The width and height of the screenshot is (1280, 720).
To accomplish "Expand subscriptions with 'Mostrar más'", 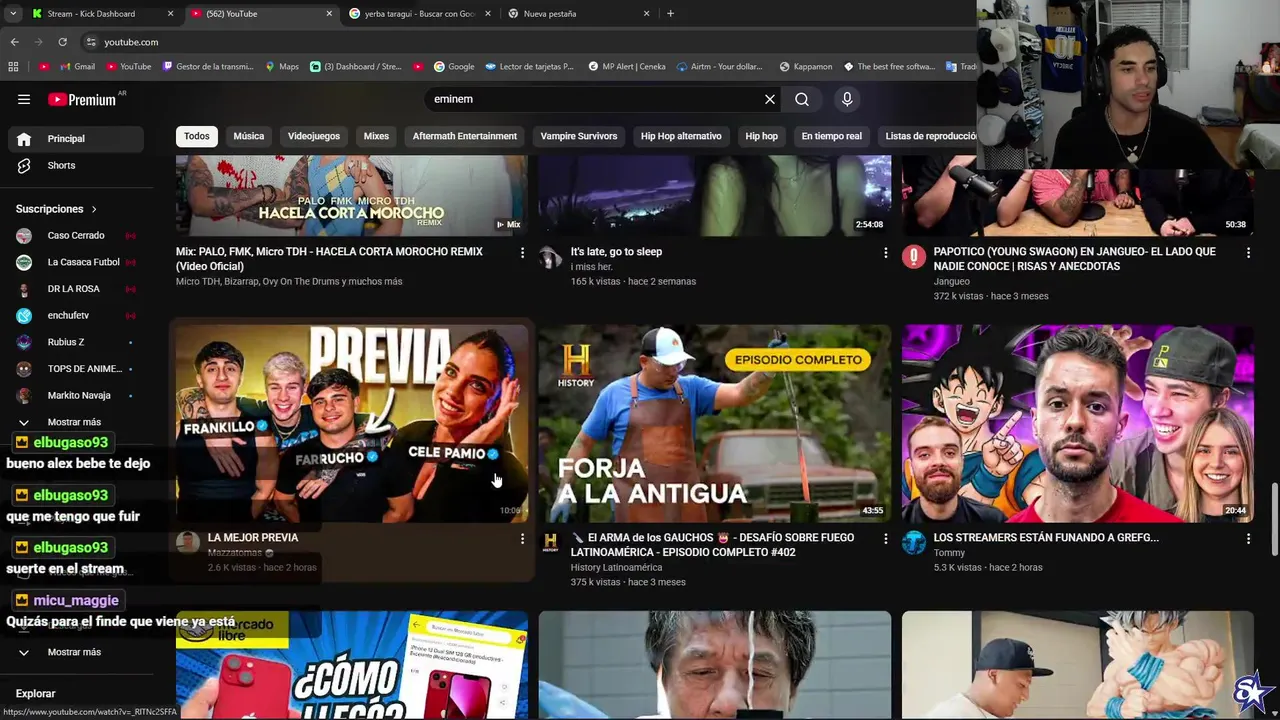I will point(74,422).
